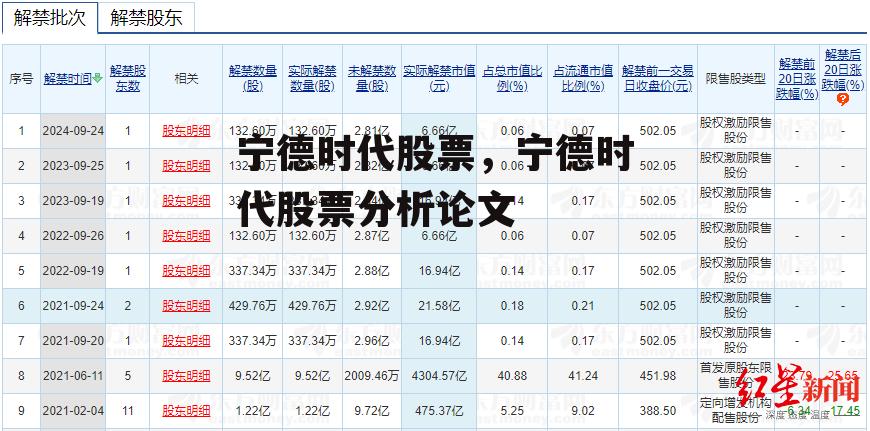Open 股东明细 for the 2021-06-11 row
Image resolution: width=870 pixels, height=431 pixels.
pyautogui.click(x=186, y=376)
